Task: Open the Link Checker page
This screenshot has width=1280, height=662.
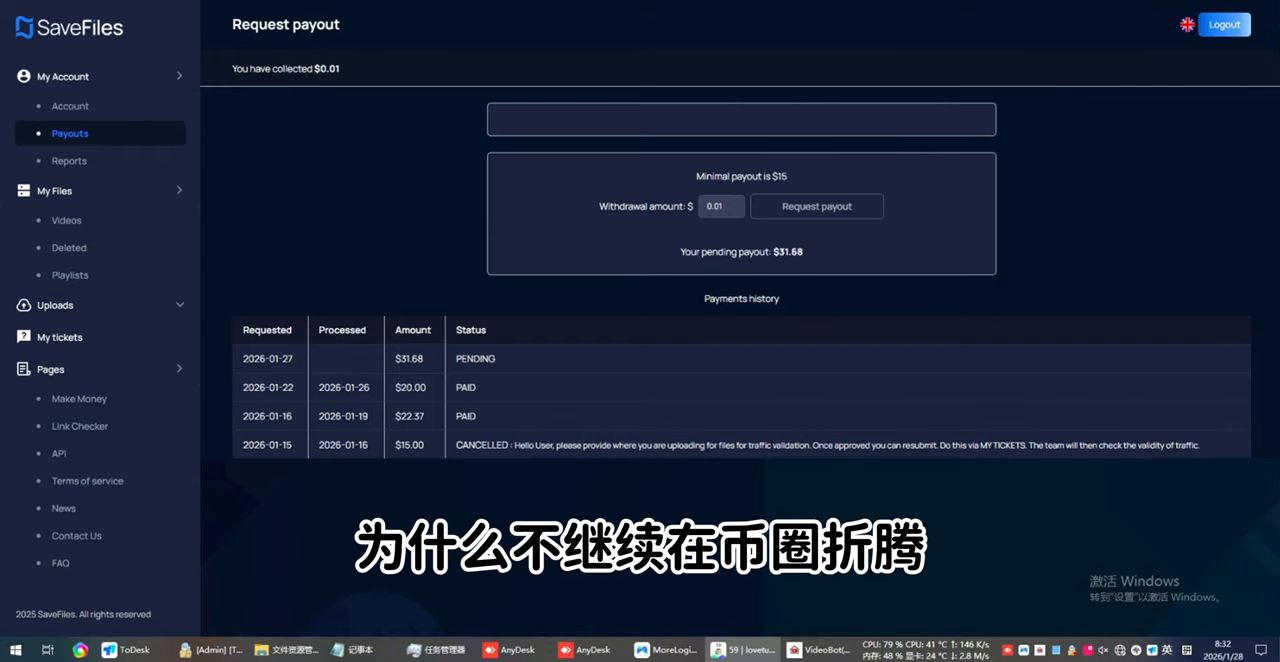Action: click(x=80, y=426)
